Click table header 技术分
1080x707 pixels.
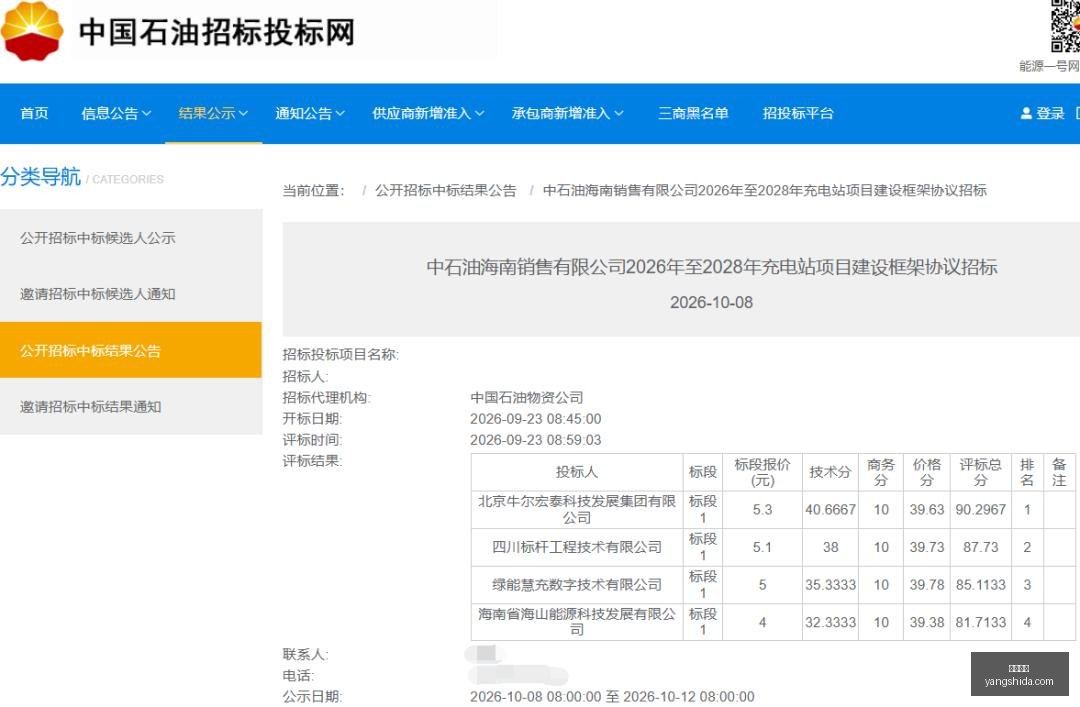click(830, 472)
